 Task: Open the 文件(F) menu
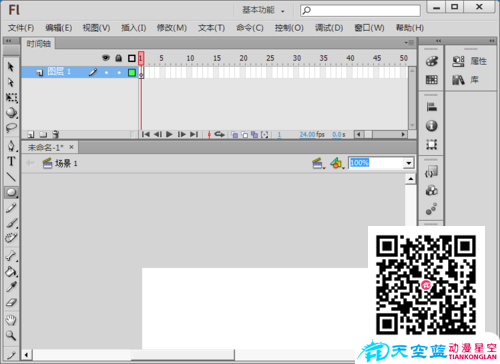21,28
